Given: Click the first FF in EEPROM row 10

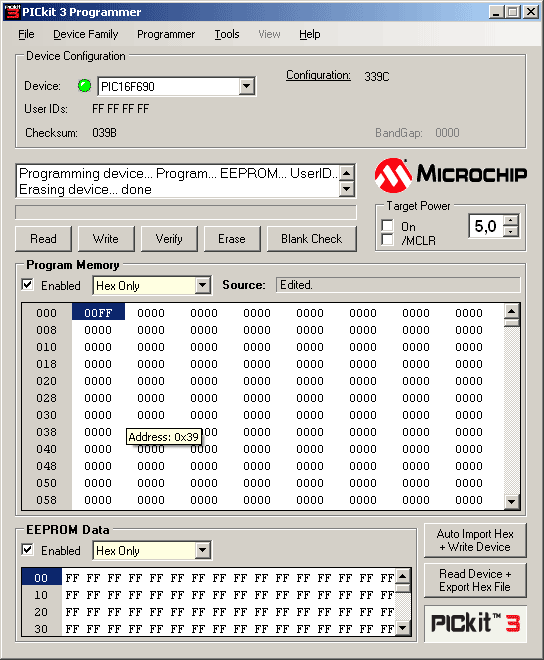Looking at the screenshot, I should 72,595.
